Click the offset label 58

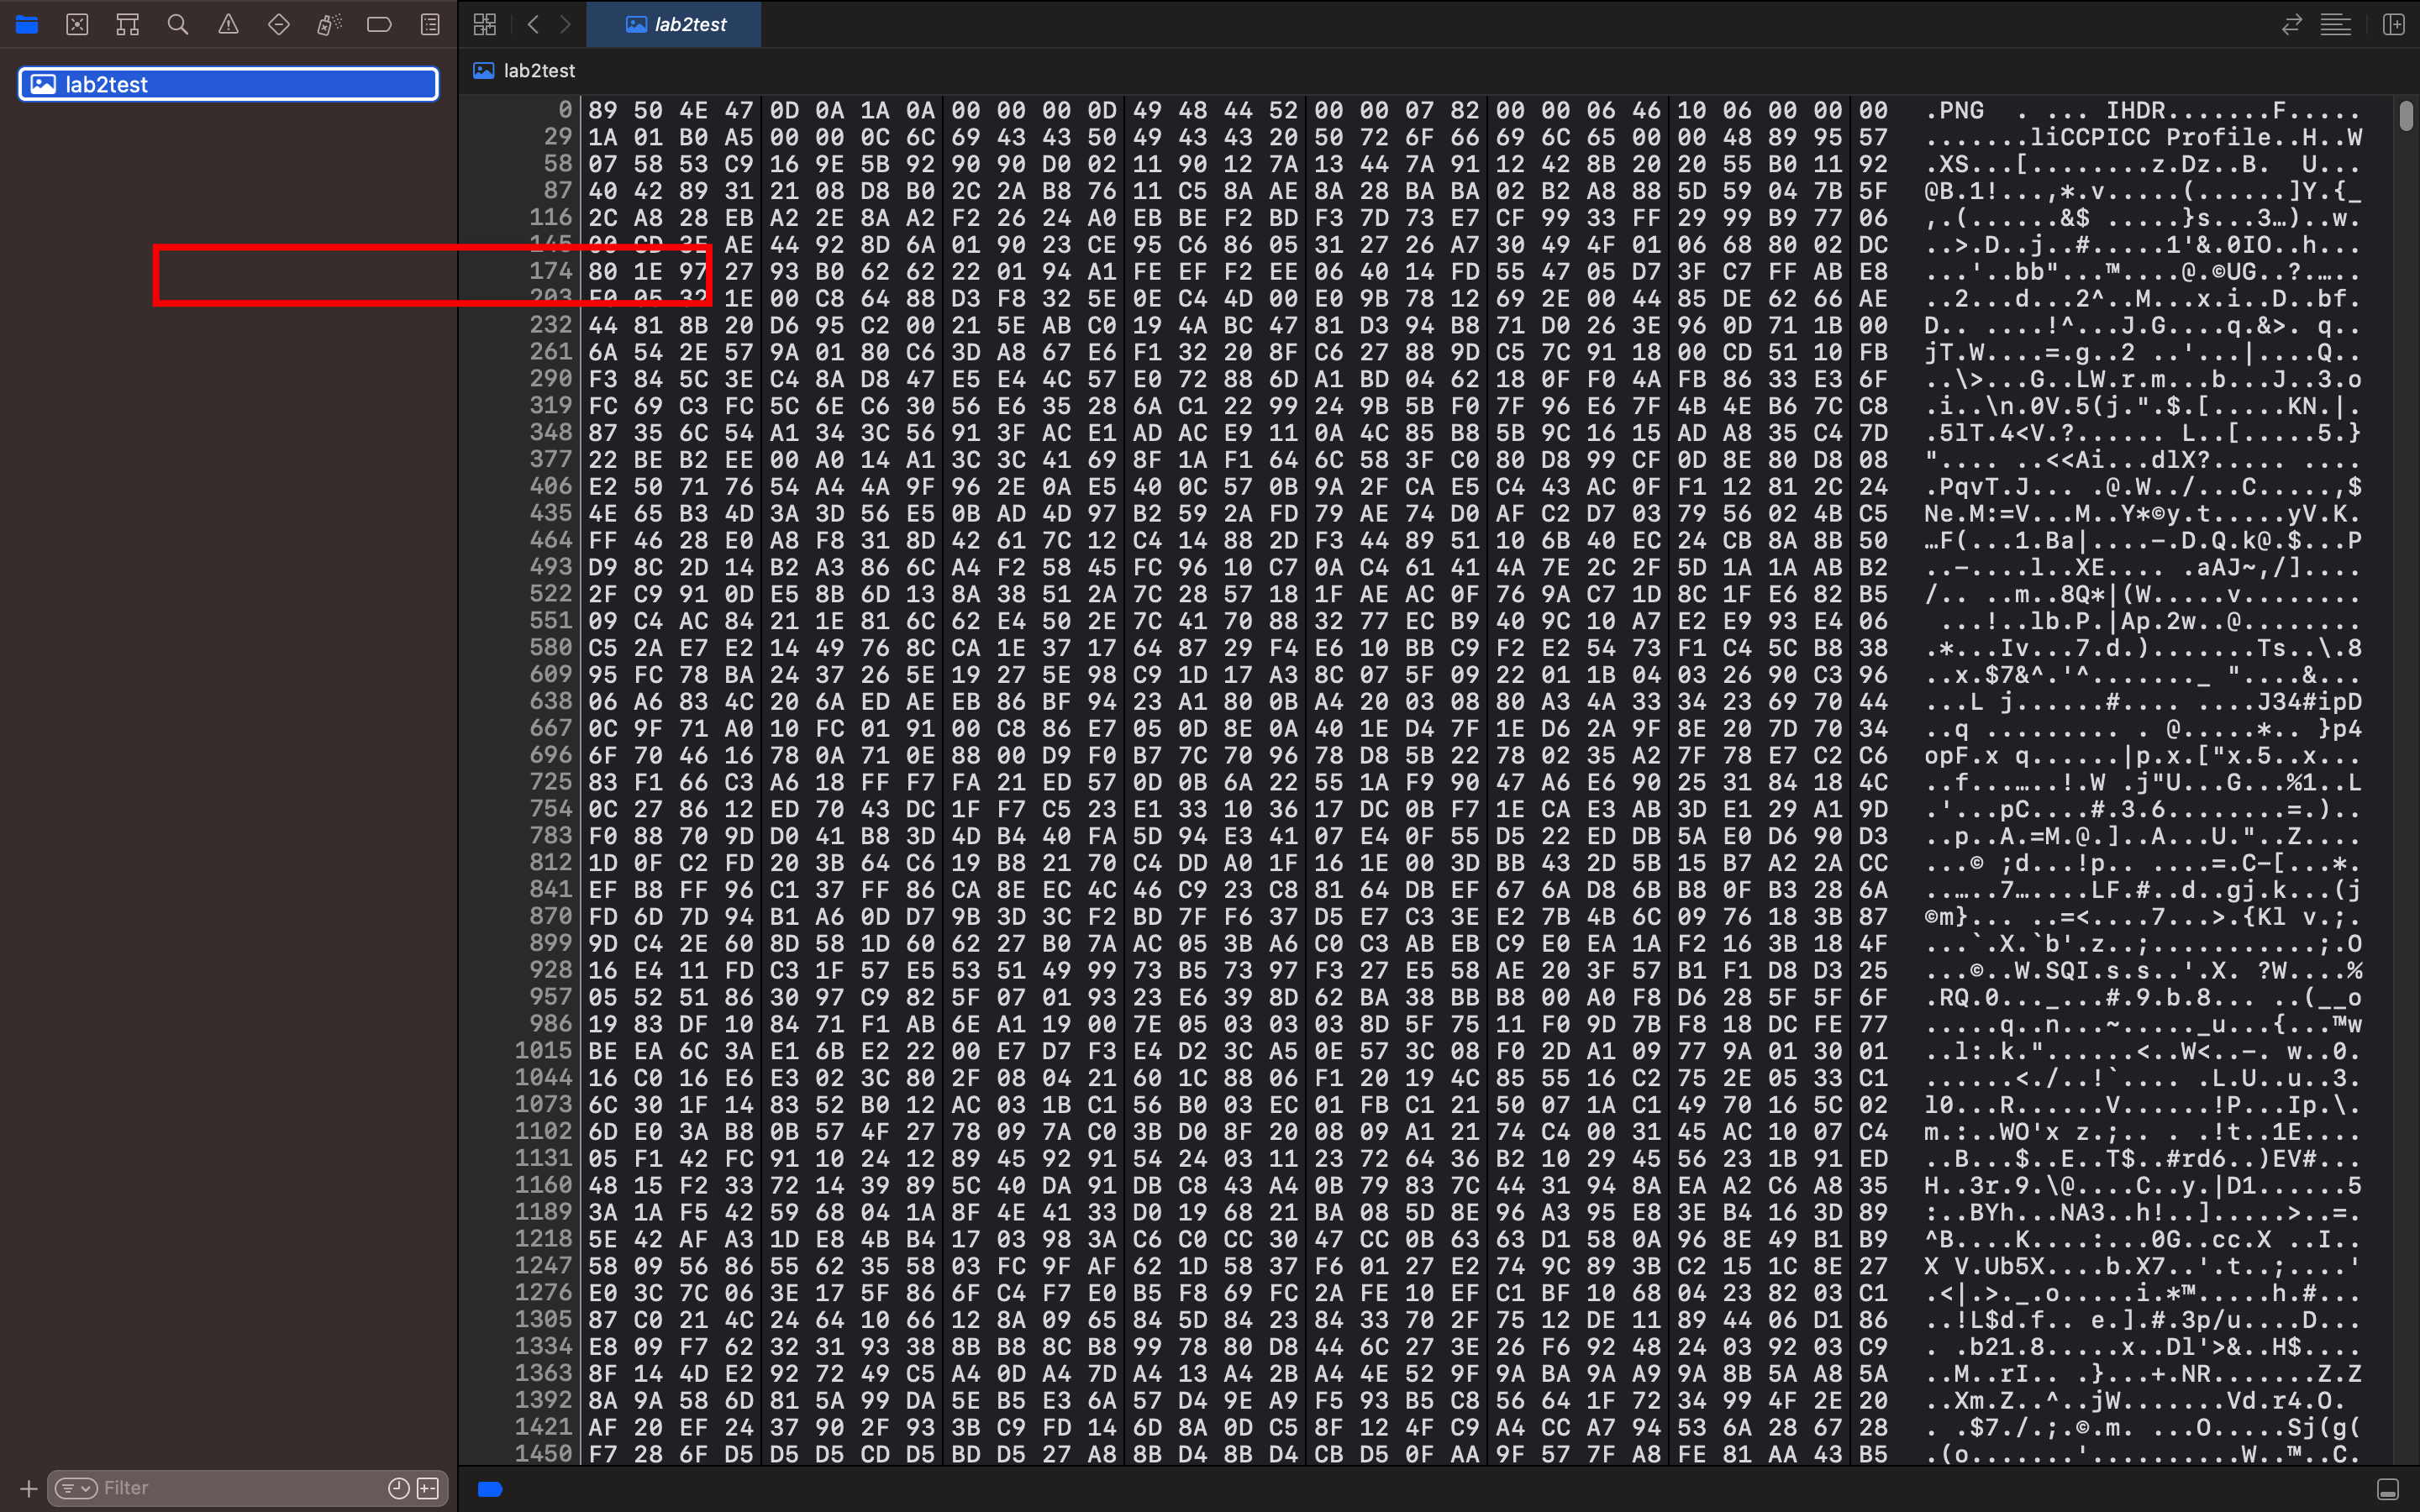point(558,163)
